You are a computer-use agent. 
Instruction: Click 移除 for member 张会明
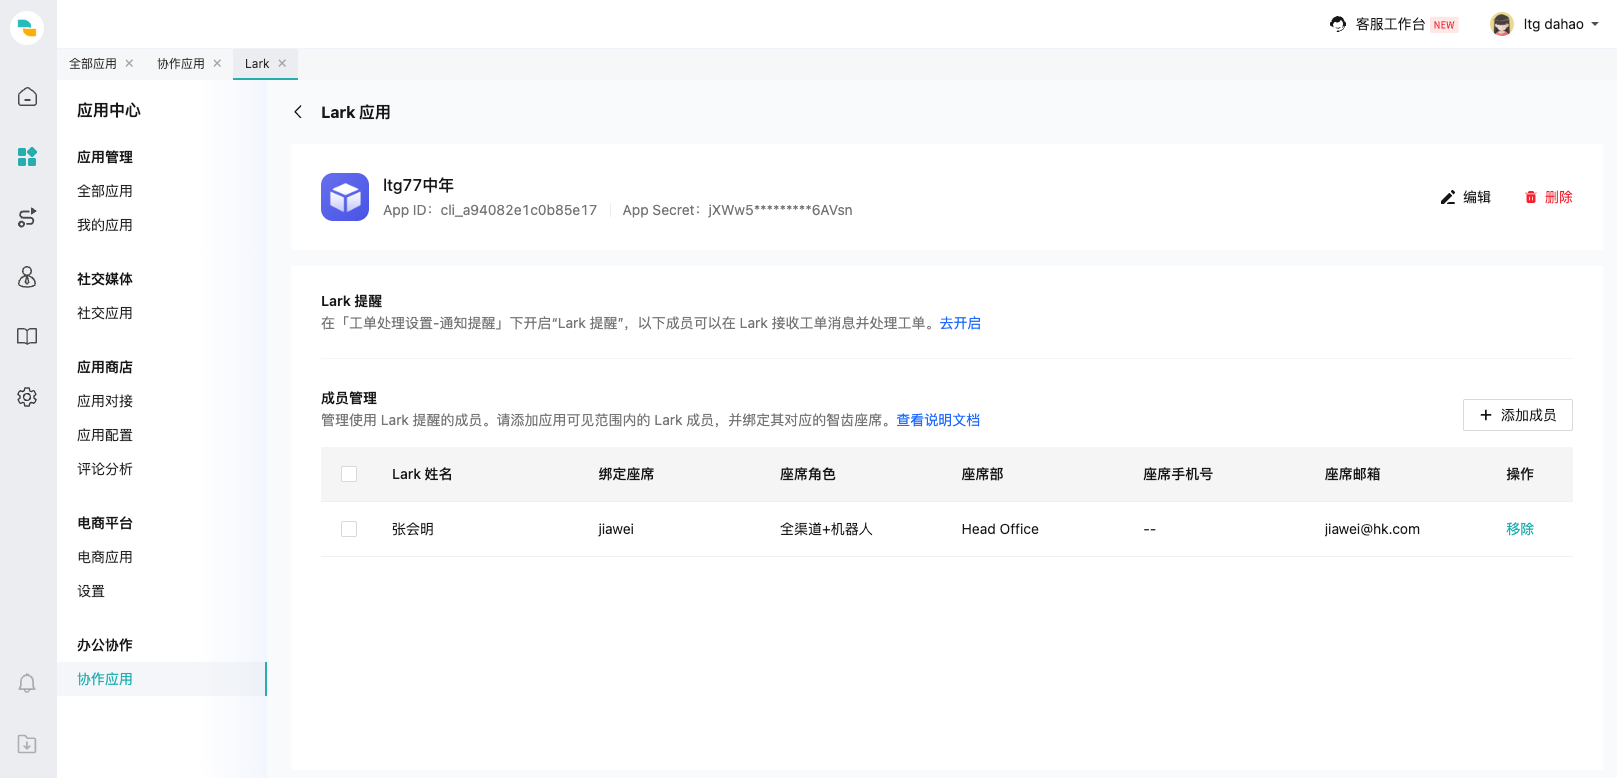(1520, 529)
